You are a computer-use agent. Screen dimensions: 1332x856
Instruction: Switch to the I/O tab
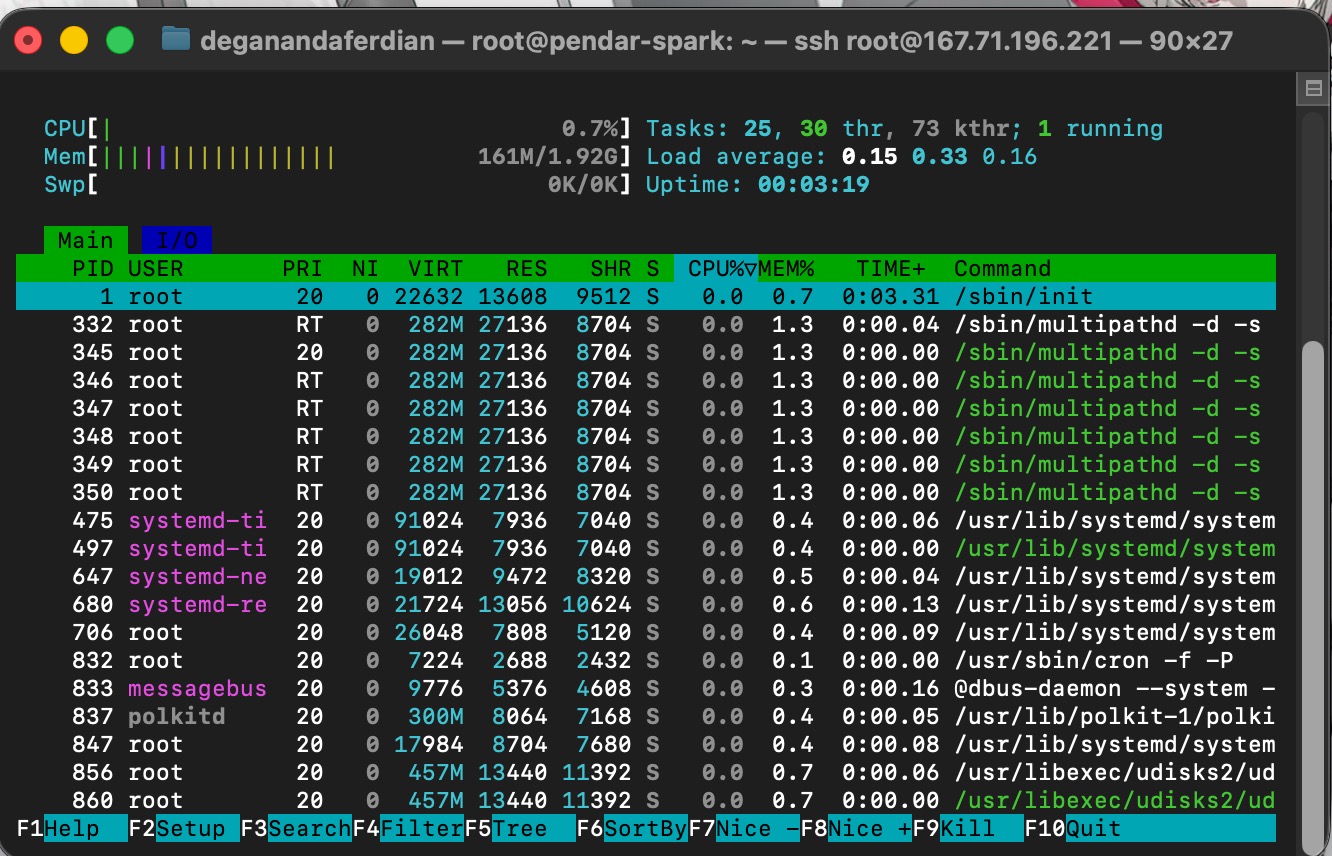pyautogui.click(x=177, y=240)
